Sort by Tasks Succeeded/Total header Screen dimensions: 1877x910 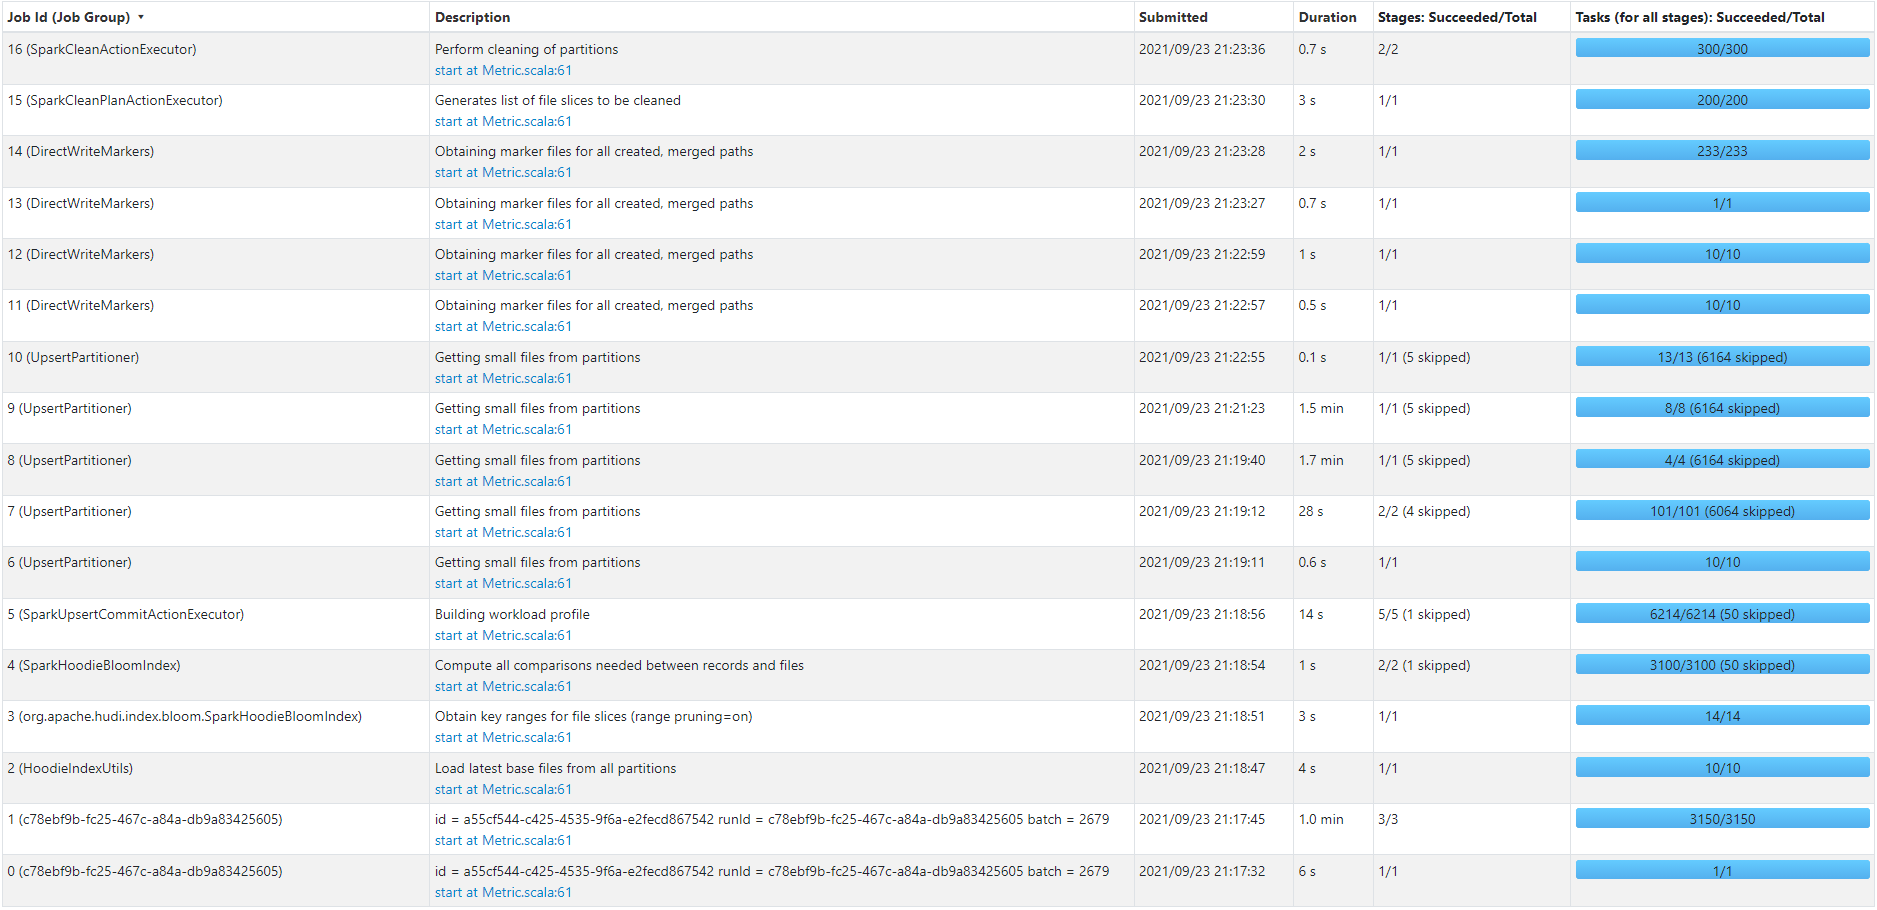point(1700,17)
